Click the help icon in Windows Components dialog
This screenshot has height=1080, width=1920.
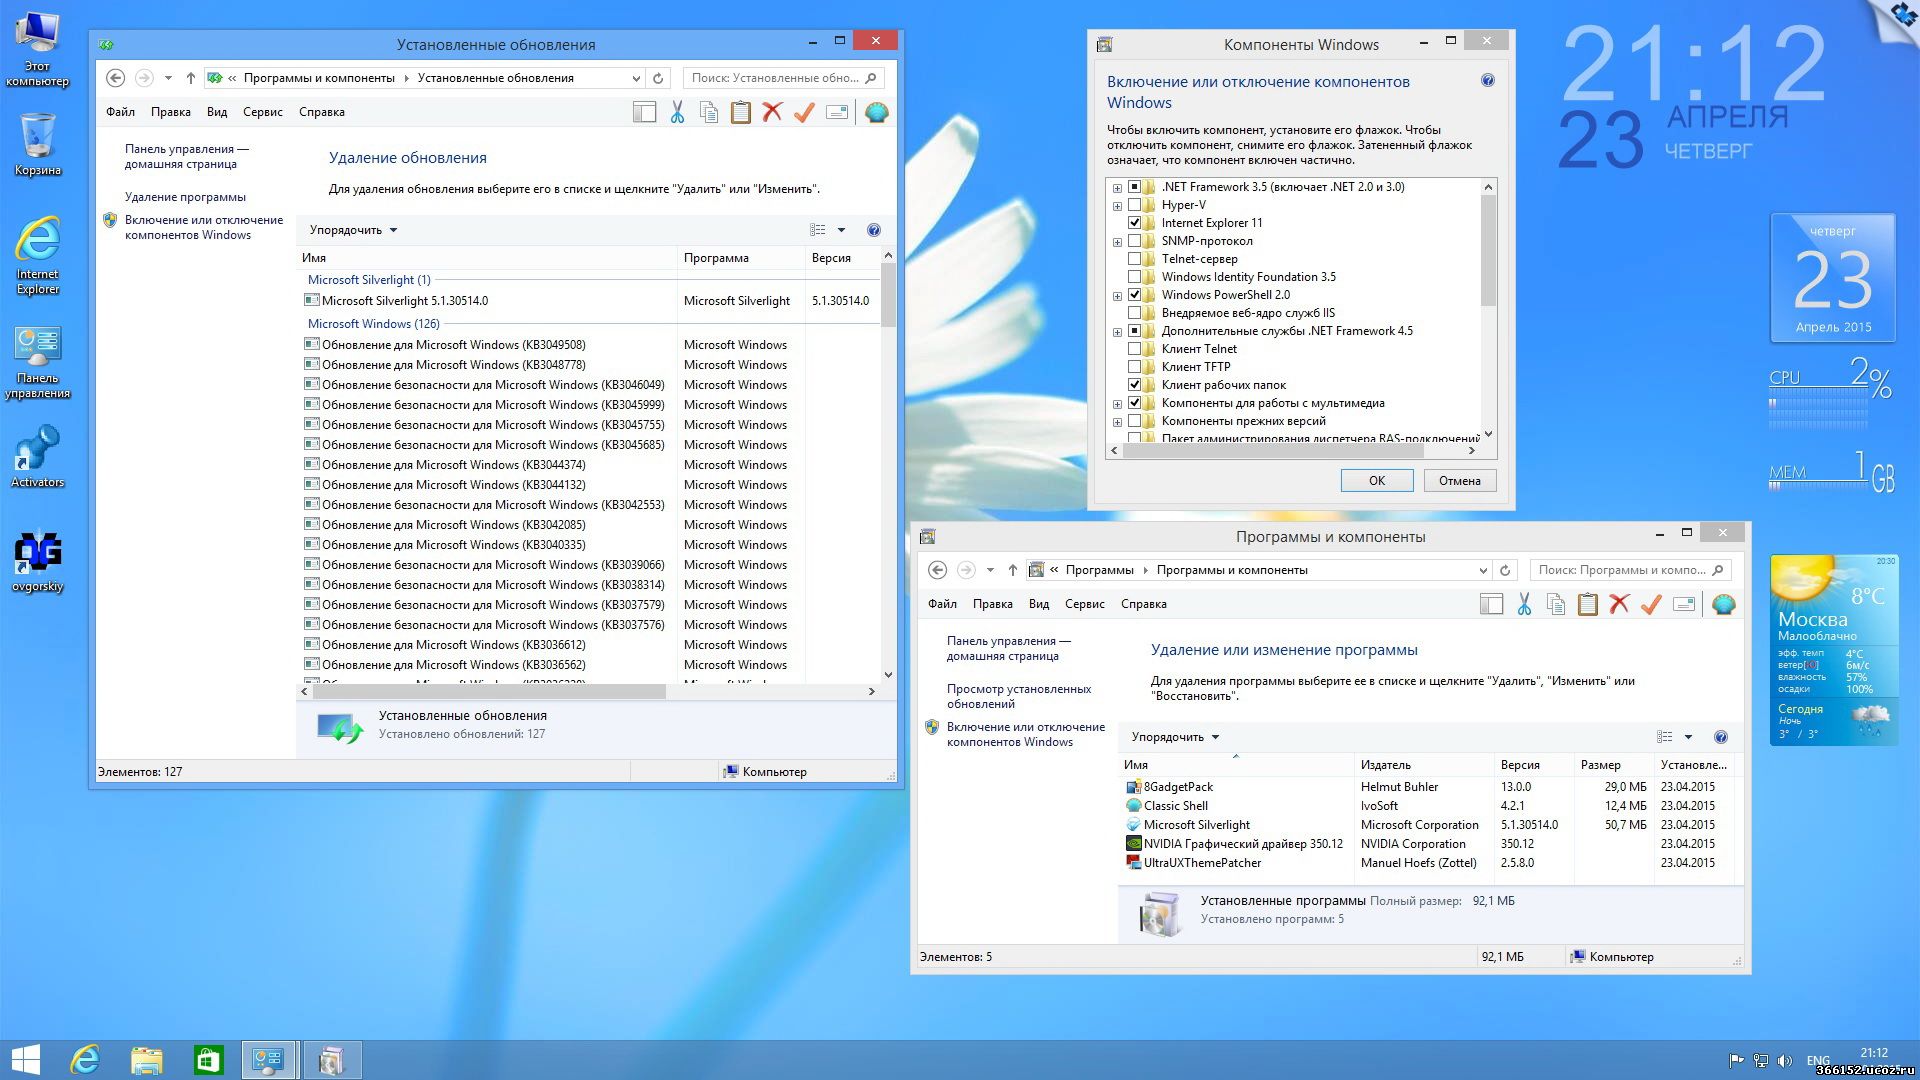pos(1488,80)
